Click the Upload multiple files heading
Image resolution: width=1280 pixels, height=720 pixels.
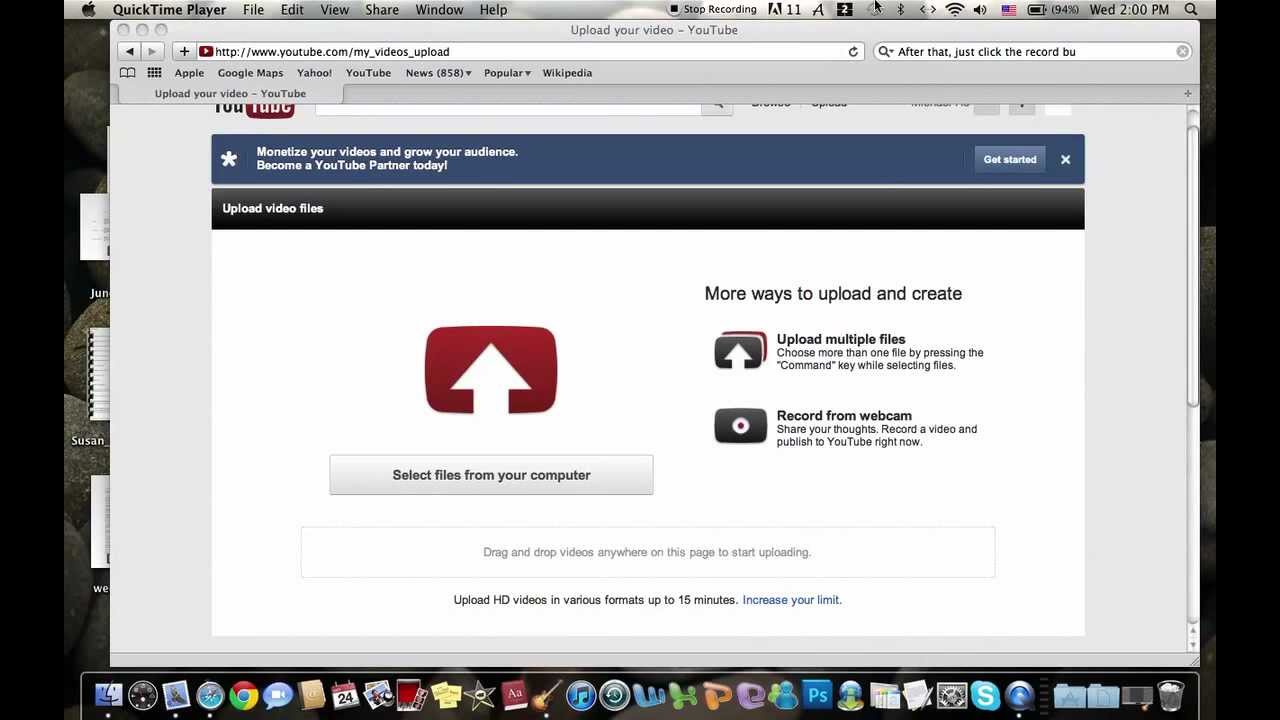(841, 339)
